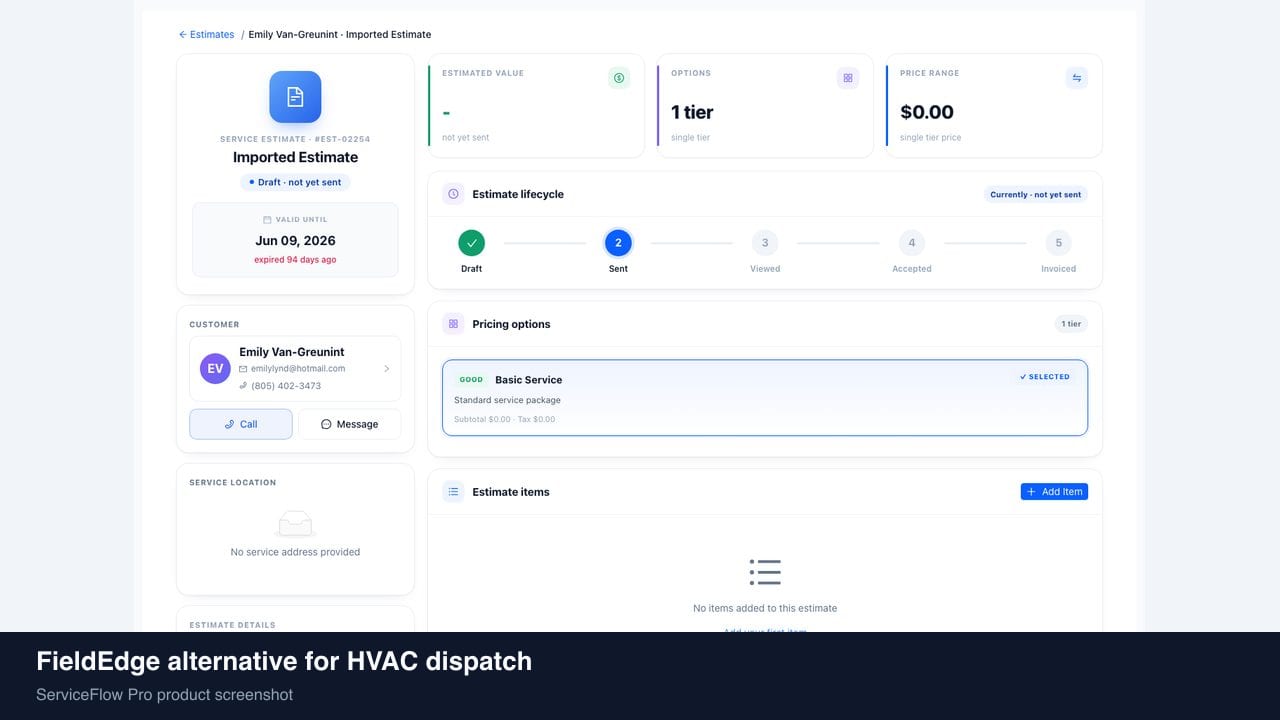Message the customer Emily Van-Greunint
This screenshot has height=720, width=1280.
[350, 424]
